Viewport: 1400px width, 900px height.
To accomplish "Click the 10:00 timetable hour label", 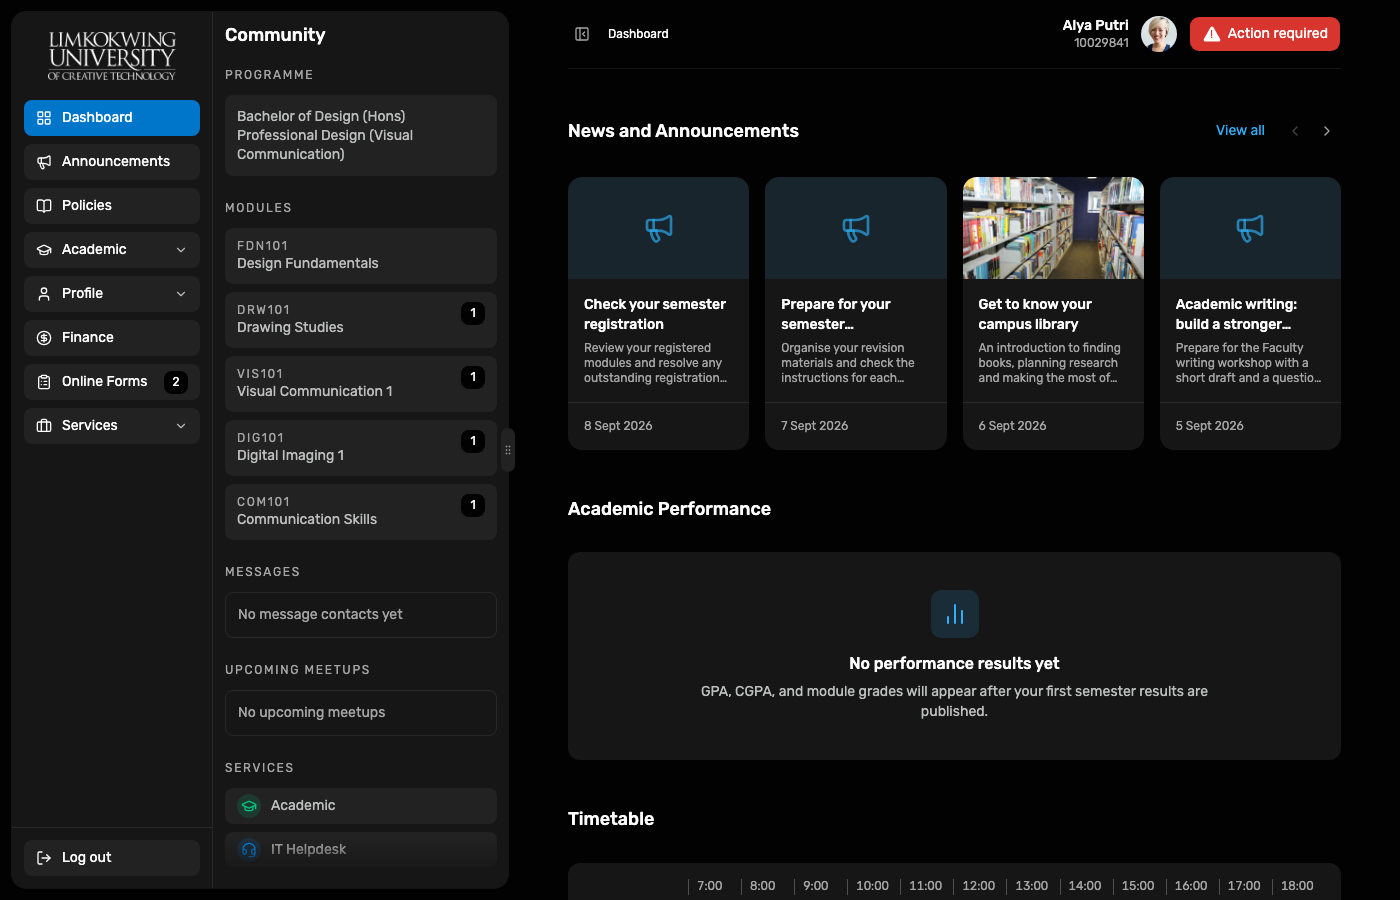I will 872,886.
